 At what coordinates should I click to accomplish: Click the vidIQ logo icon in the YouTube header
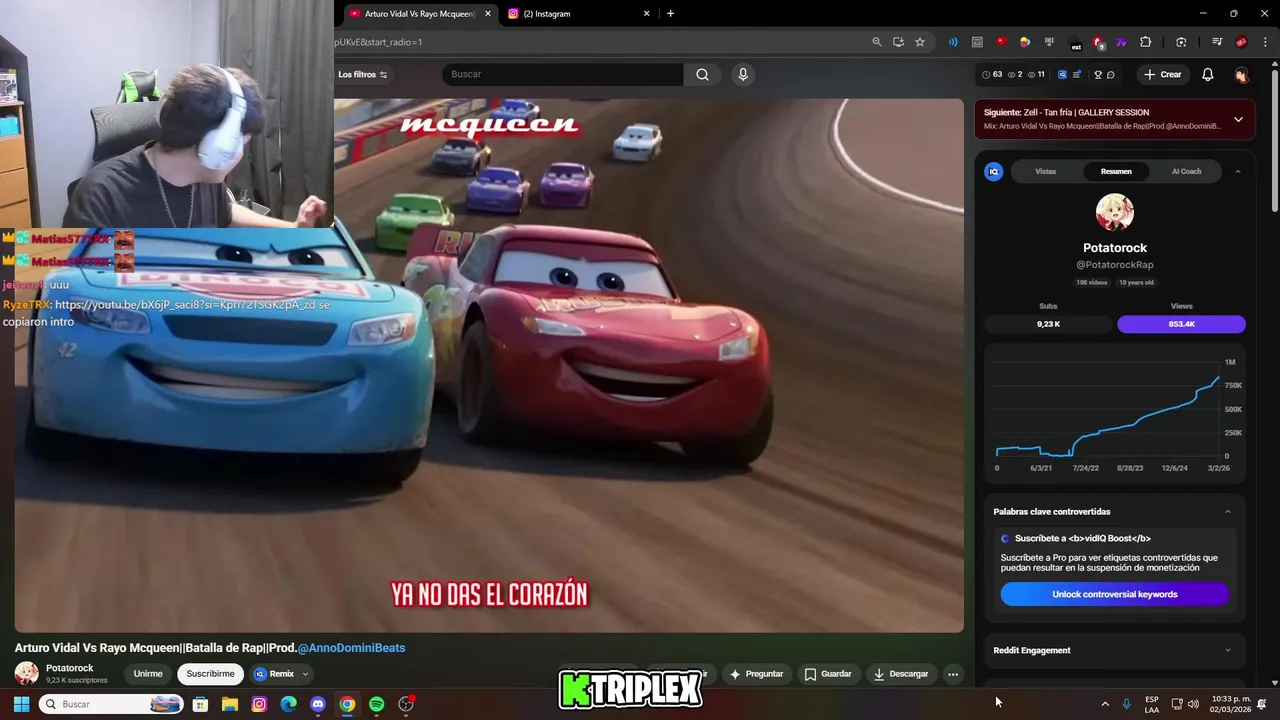1062,75
